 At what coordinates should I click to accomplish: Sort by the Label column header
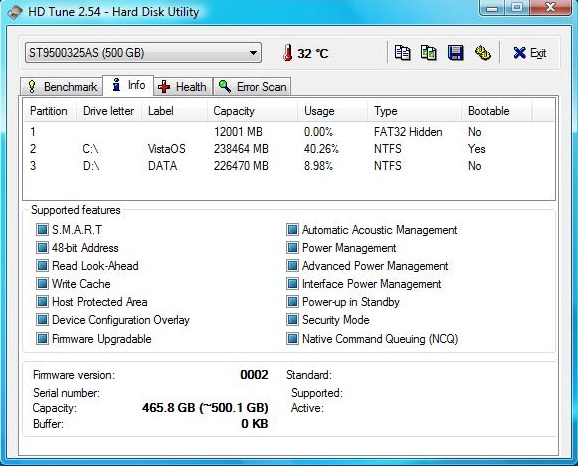click(174, 111)
